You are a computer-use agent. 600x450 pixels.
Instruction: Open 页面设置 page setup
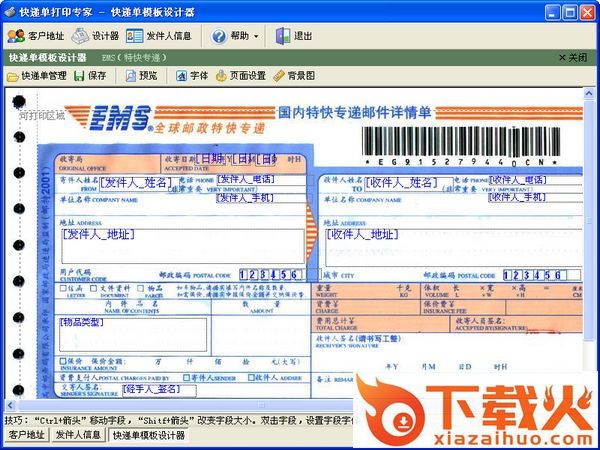click(241, 76)
